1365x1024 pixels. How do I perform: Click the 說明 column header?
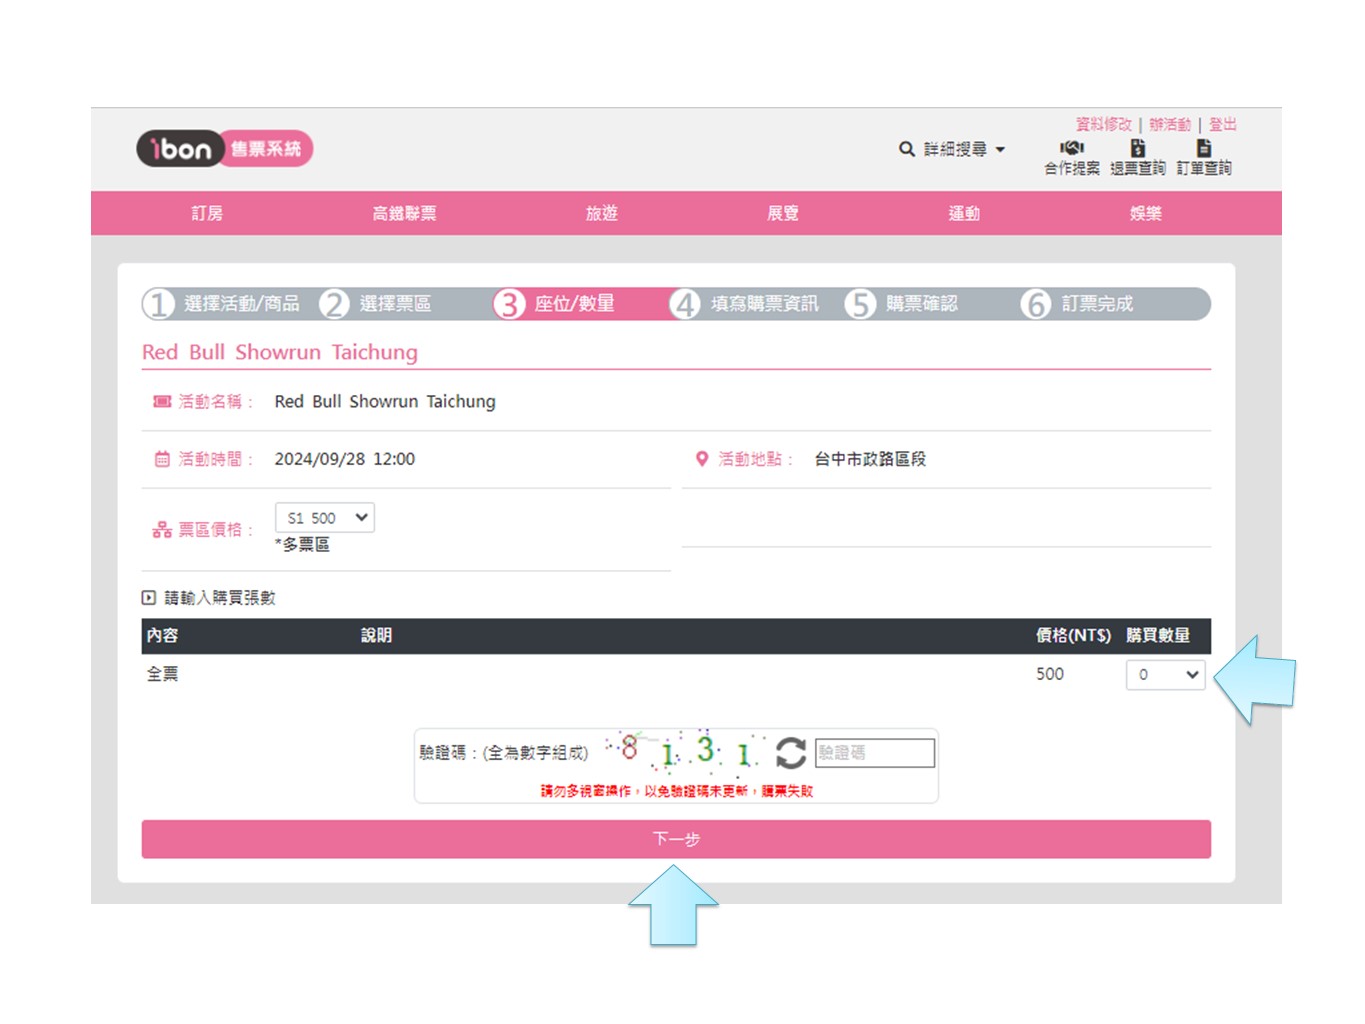coord(376,635)
